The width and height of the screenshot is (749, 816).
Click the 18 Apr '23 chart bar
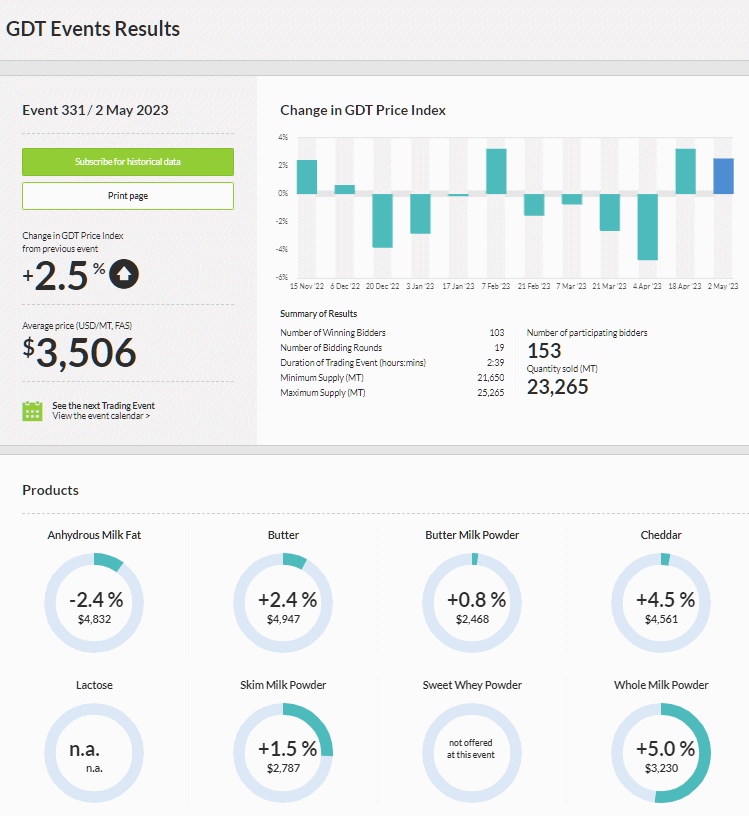(x=685, y=172)
